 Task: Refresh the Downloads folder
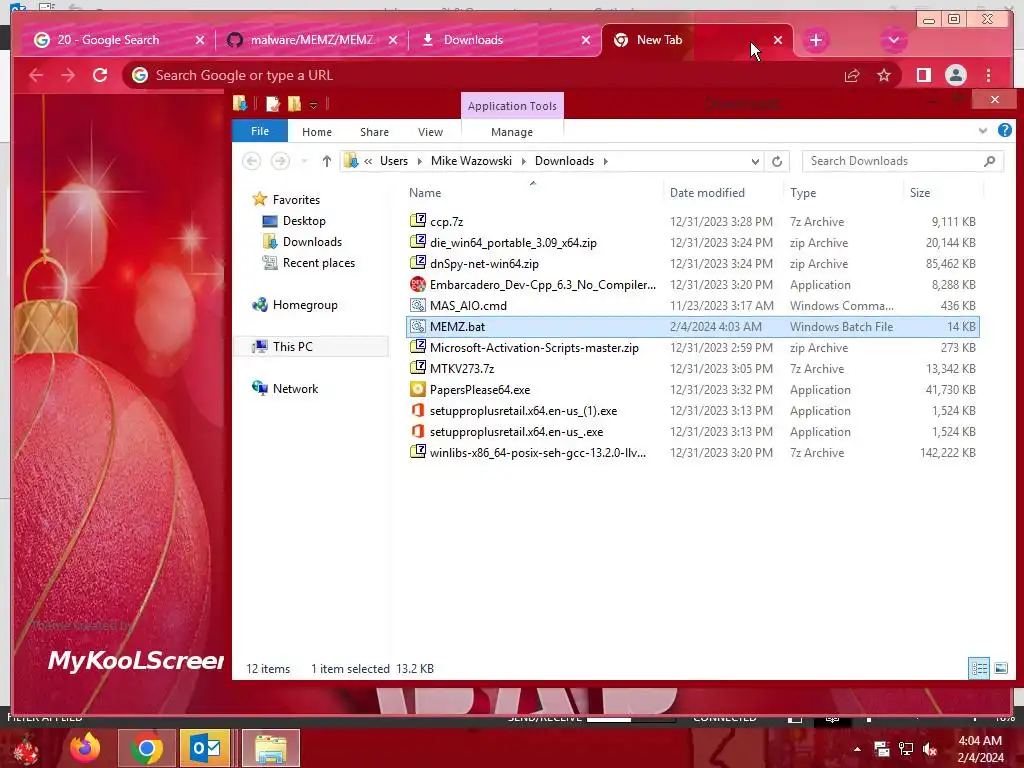(777, 161)
